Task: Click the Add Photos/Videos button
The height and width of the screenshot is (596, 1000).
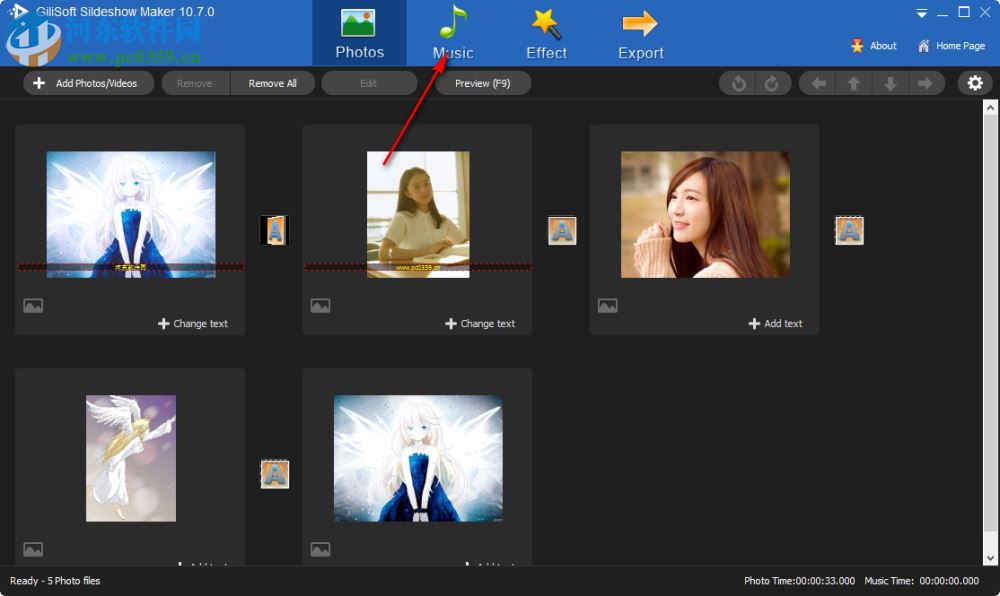Action: (88, 83)
